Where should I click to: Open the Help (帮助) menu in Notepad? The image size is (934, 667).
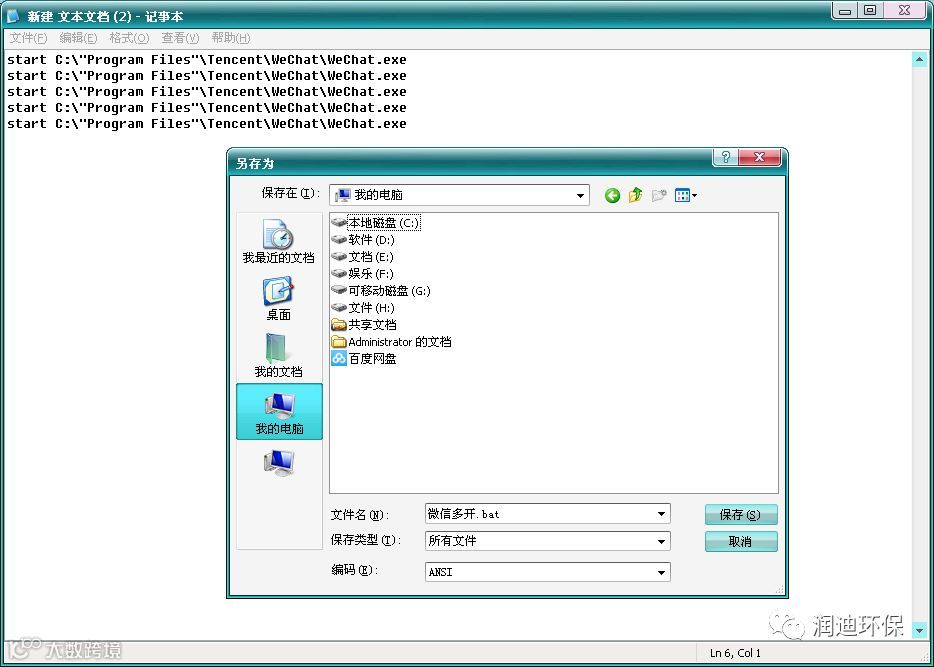click(x=231, y=38)
